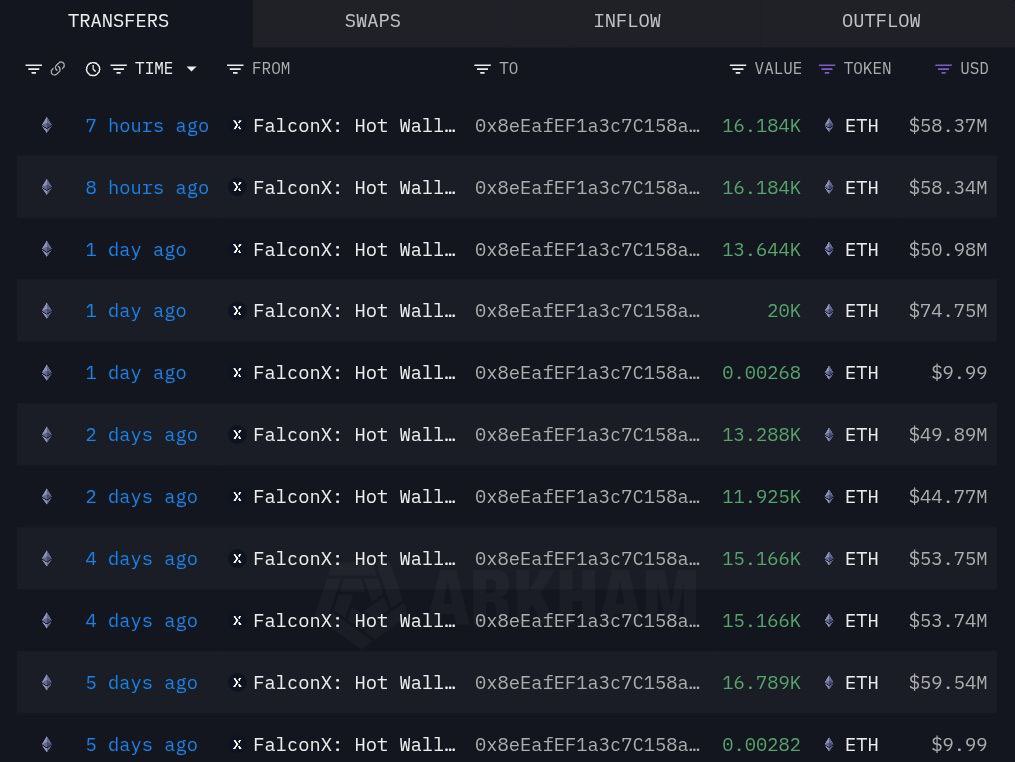The height and width of the screenshot is (762, 1015).
Task: Open the TOKEN column filter
Action: click(827, 69)
